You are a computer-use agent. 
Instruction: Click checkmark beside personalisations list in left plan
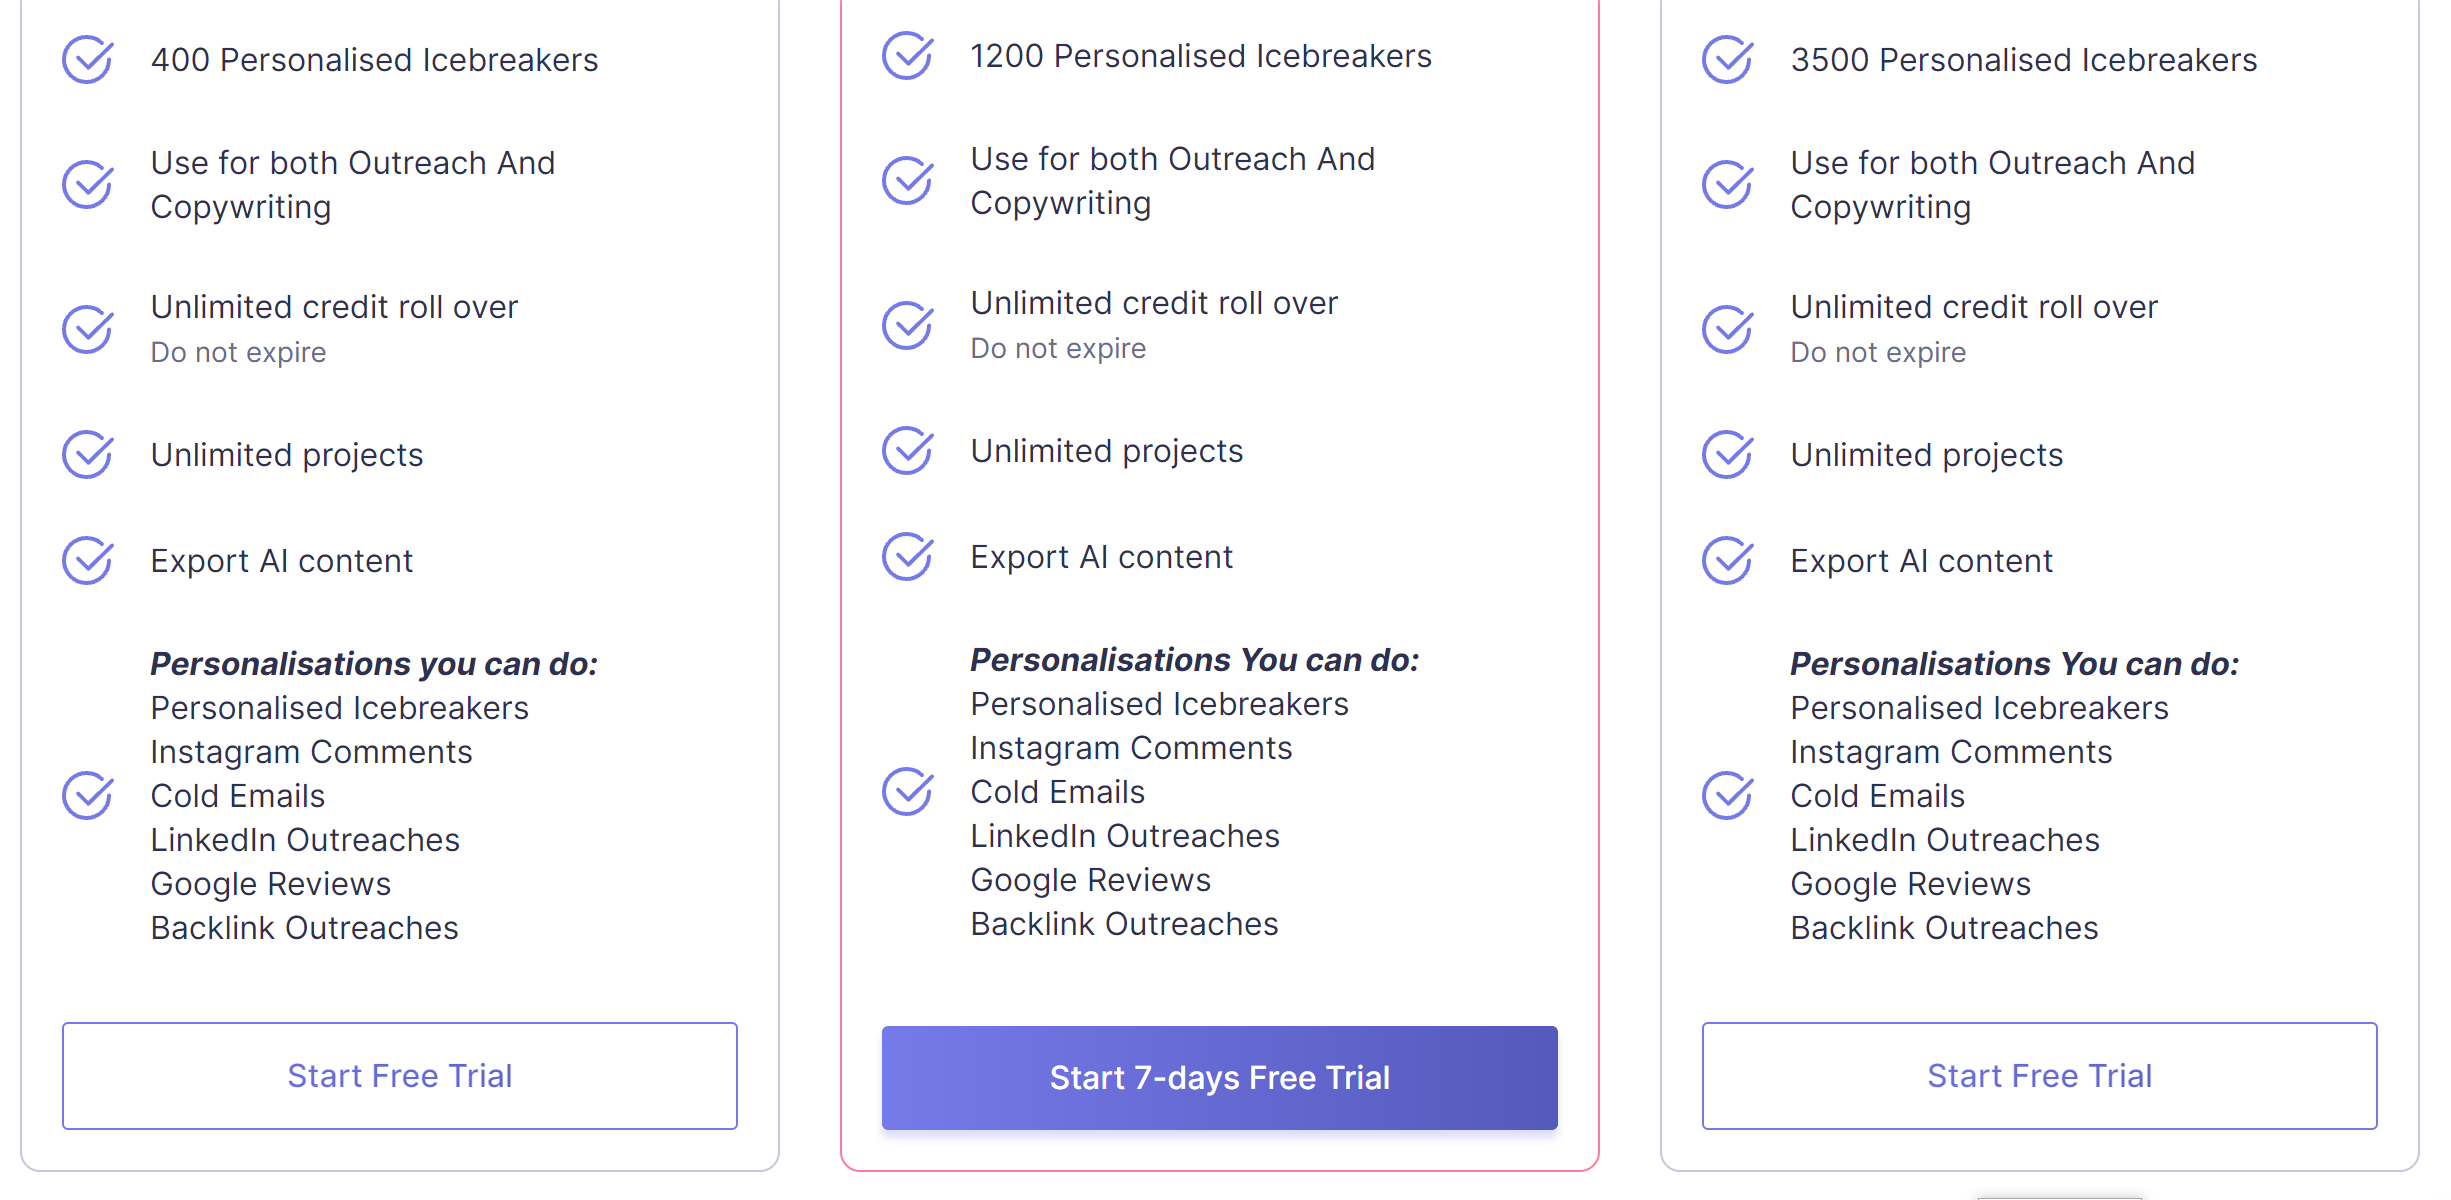(x=88, y=796)
